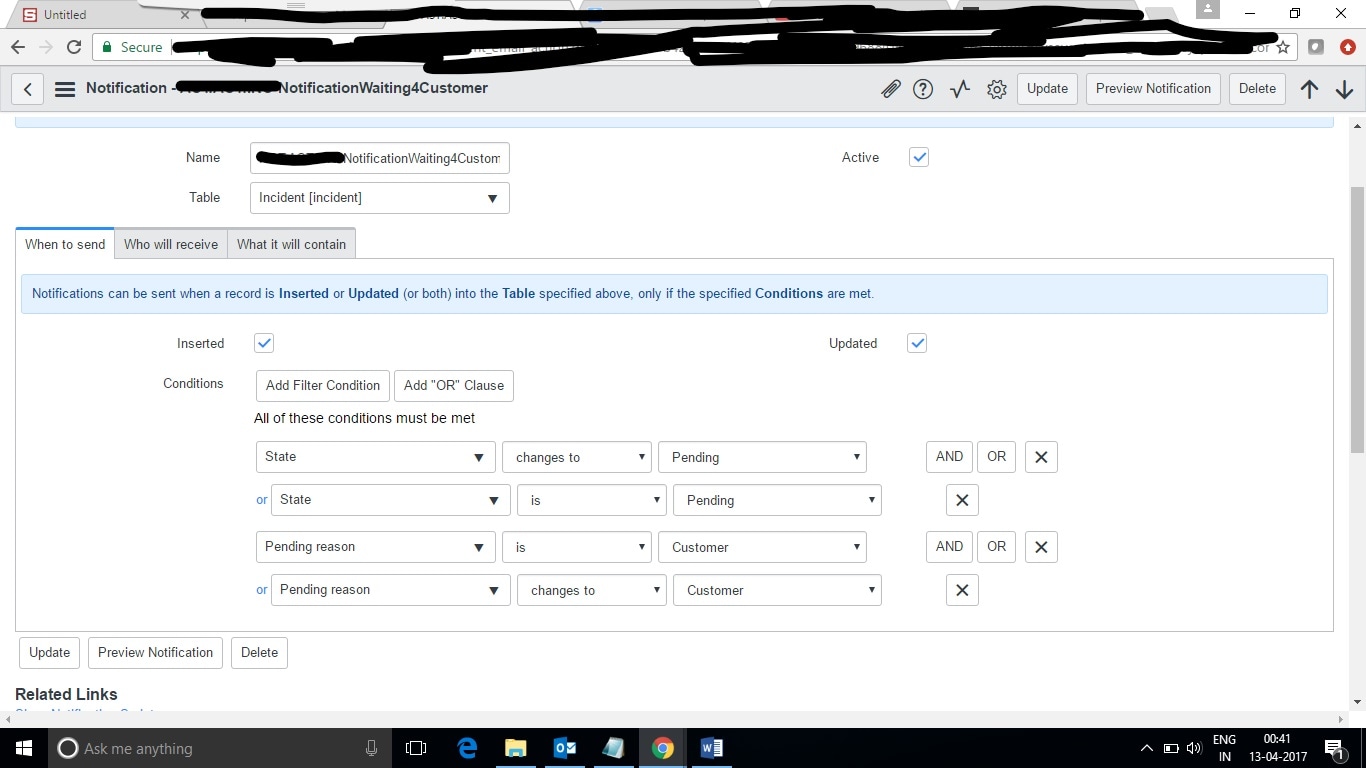The height and width of the screenshot is (768, 1366).
Task: Open the first Pending reason field dropdown
Action: (375, 547)
